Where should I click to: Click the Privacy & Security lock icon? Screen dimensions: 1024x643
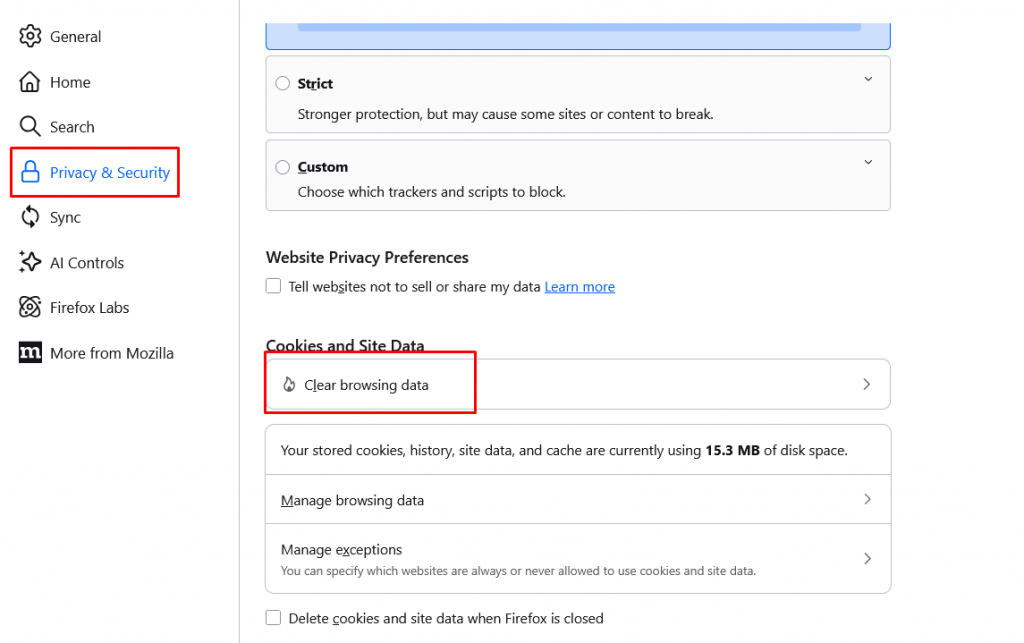click(x=30, y=172)
